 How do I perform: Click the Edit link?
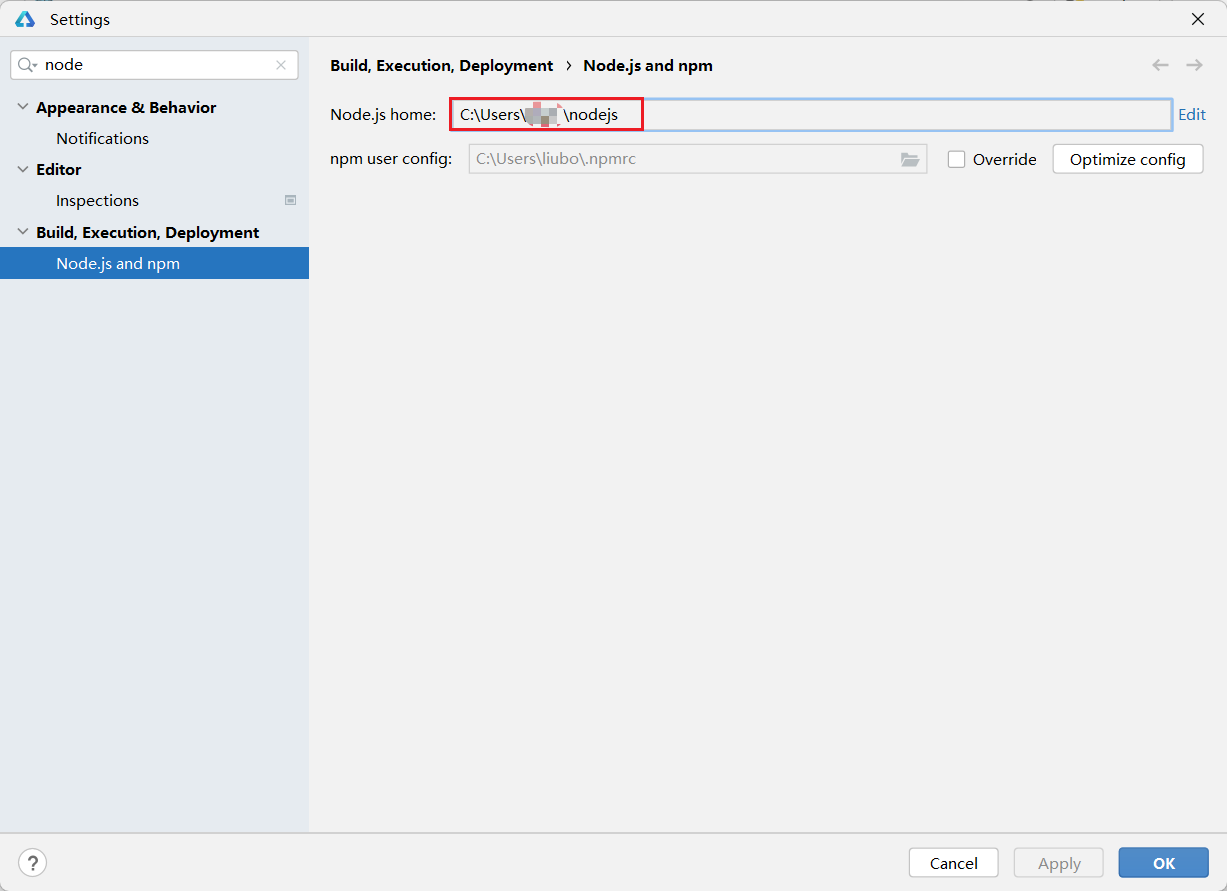(x=1192, y=115)
